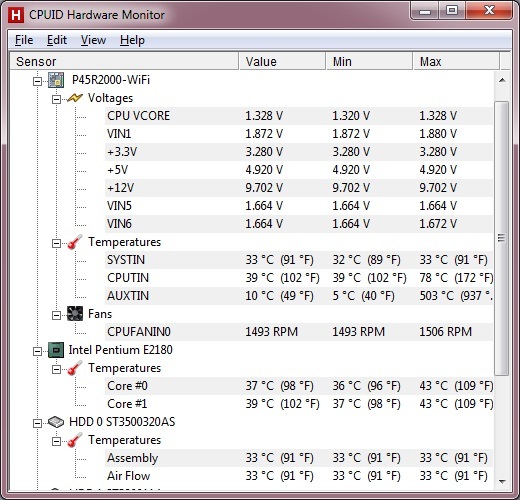Select the SYSTIN temperature row
This screenshot has height=500, width=520.
pyautogui.click(x=299, y=260)
